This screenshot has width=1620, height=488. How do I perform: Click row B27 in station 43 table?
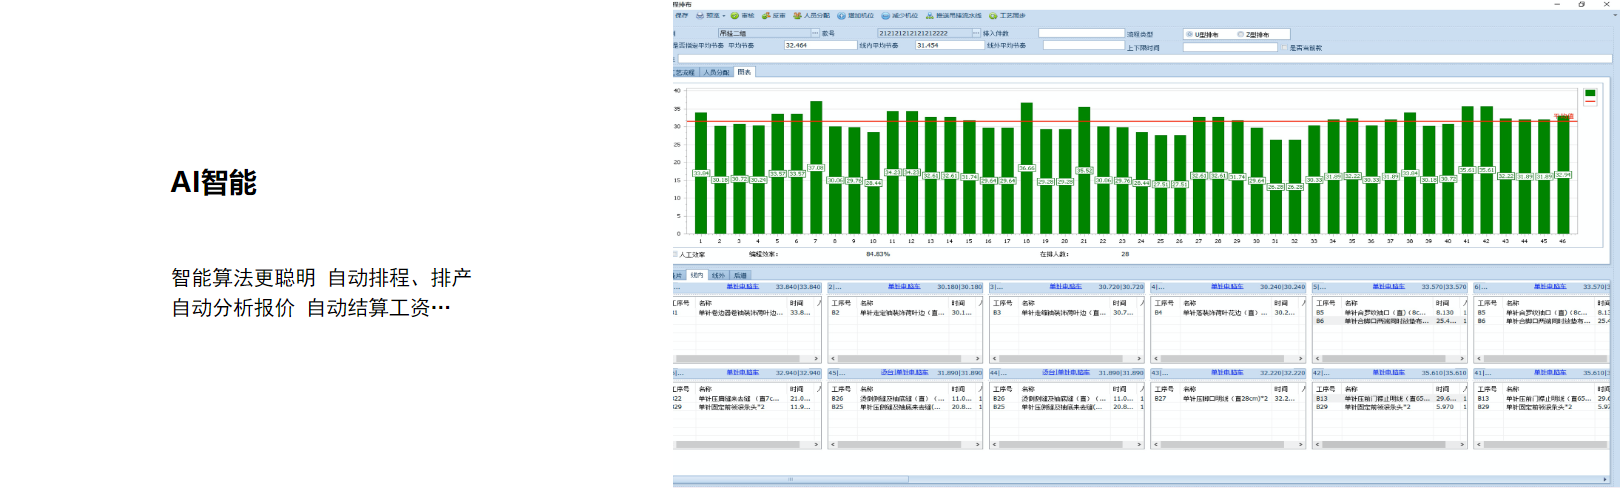(1228, 399)
